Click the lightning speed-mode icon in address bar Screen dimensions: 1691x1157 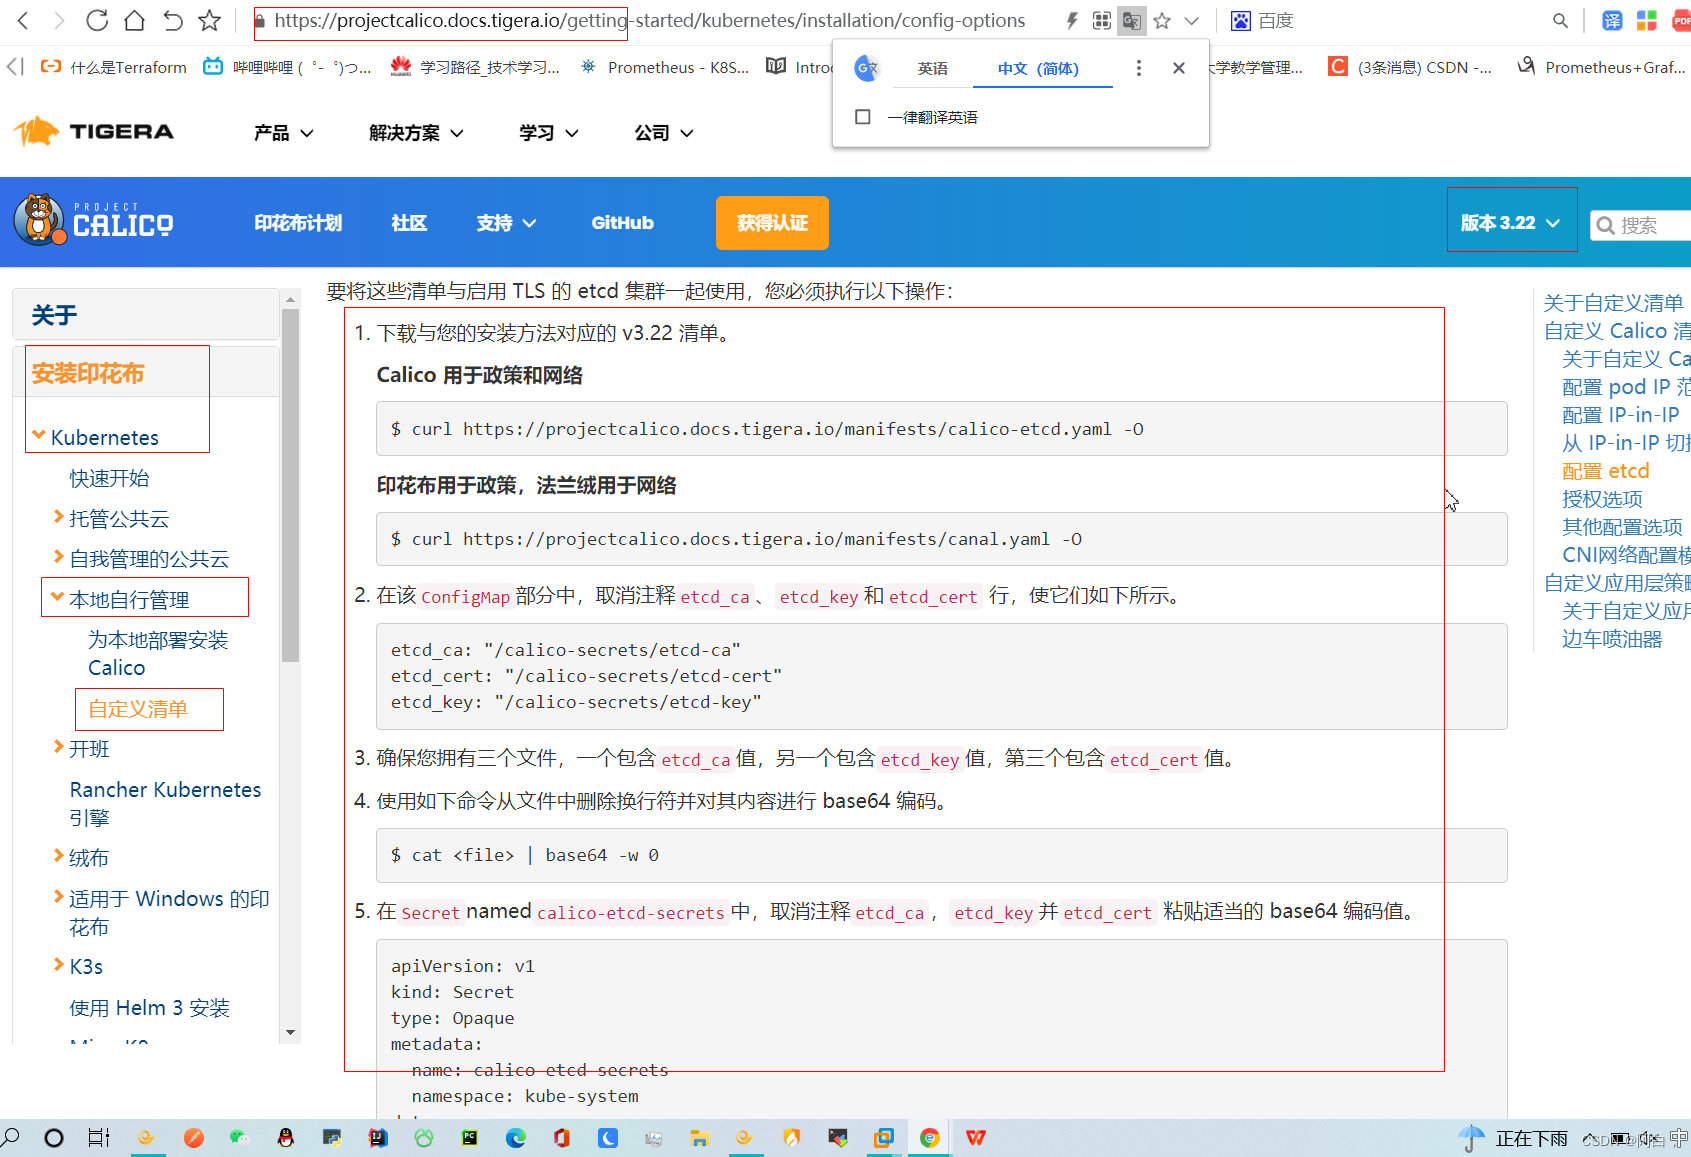[x=1072, y=21]
